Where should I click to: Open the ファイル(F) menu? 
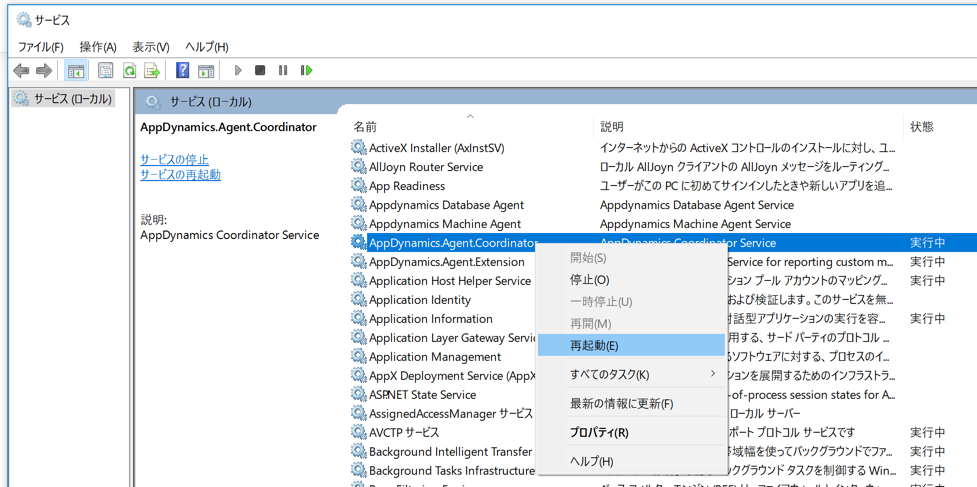pyautogui.click(x=41, y=47)
